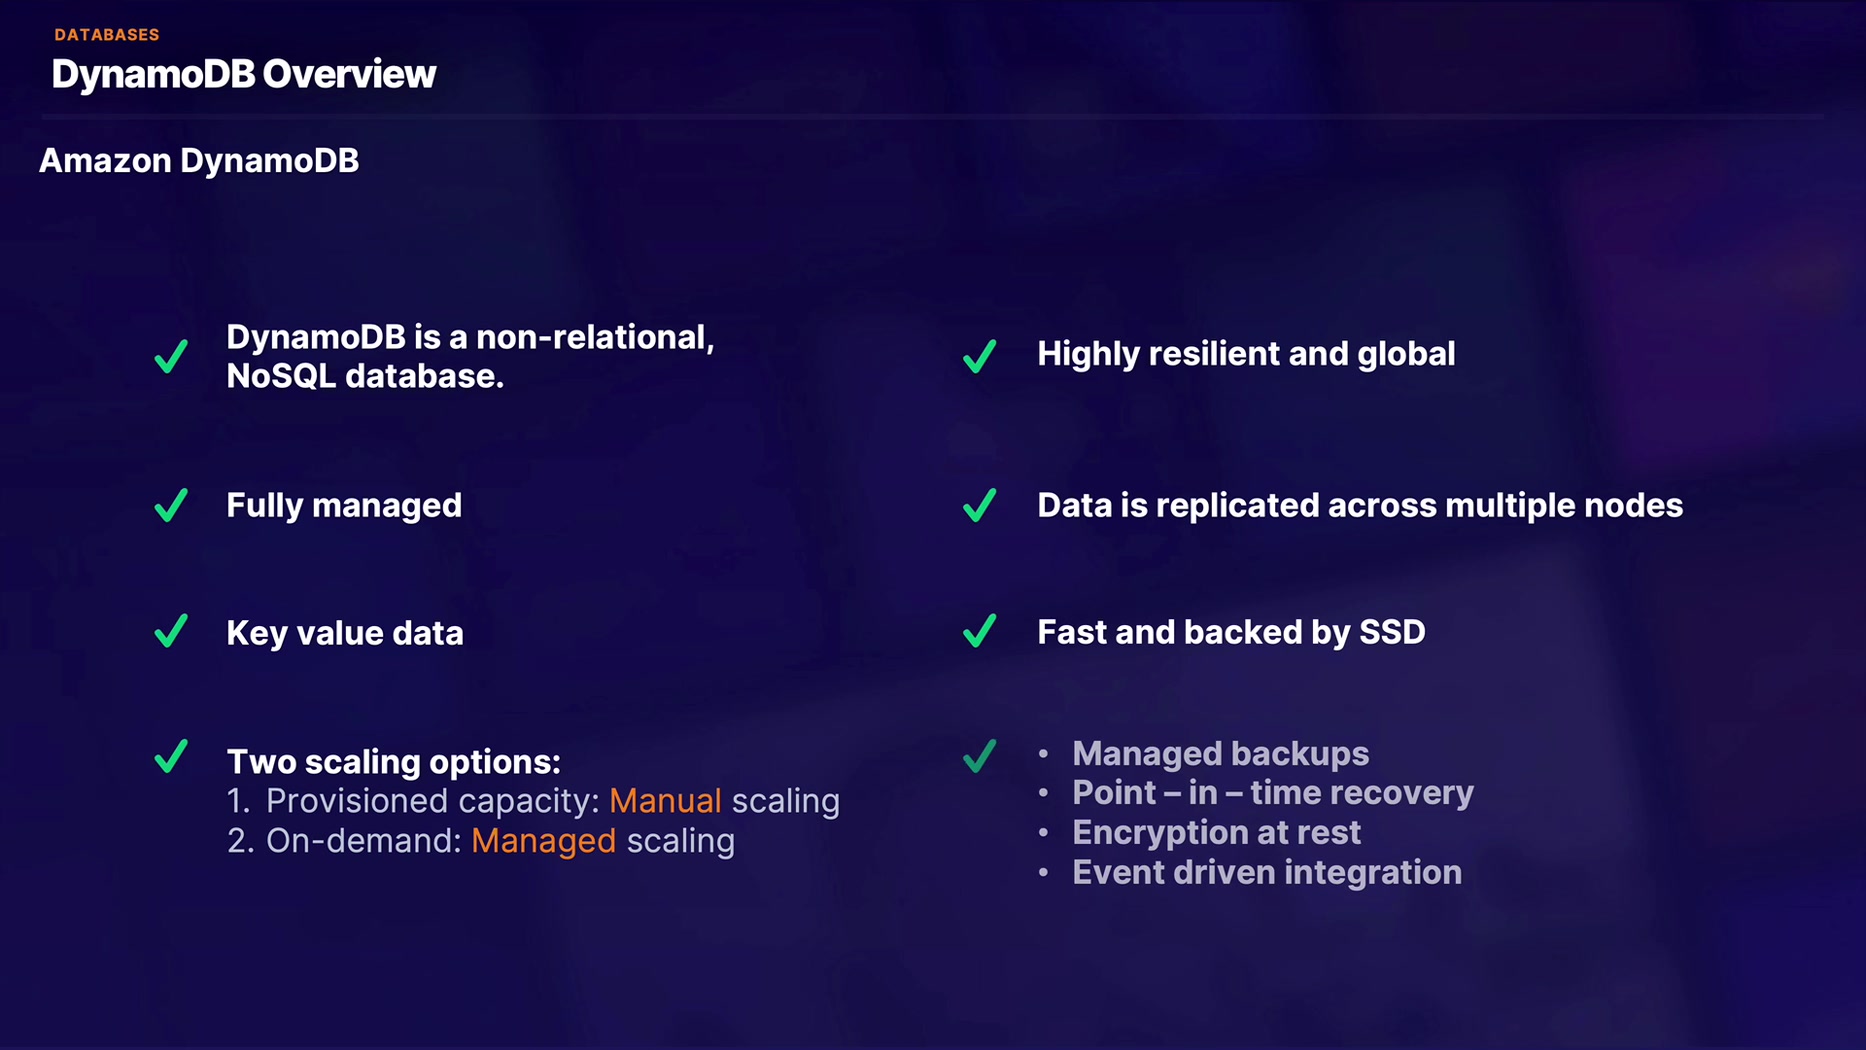Click the checkmark beside the non-relational NoSQL database line
Image resolution: width=1866 pixels, height=1050 pixels.
(x=171, y=356)
